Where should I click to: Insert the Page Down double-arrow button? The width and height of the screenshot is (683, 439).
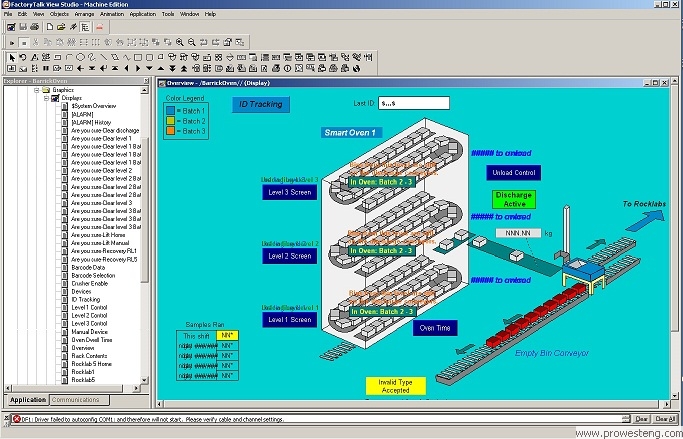[x=172, y=68]
